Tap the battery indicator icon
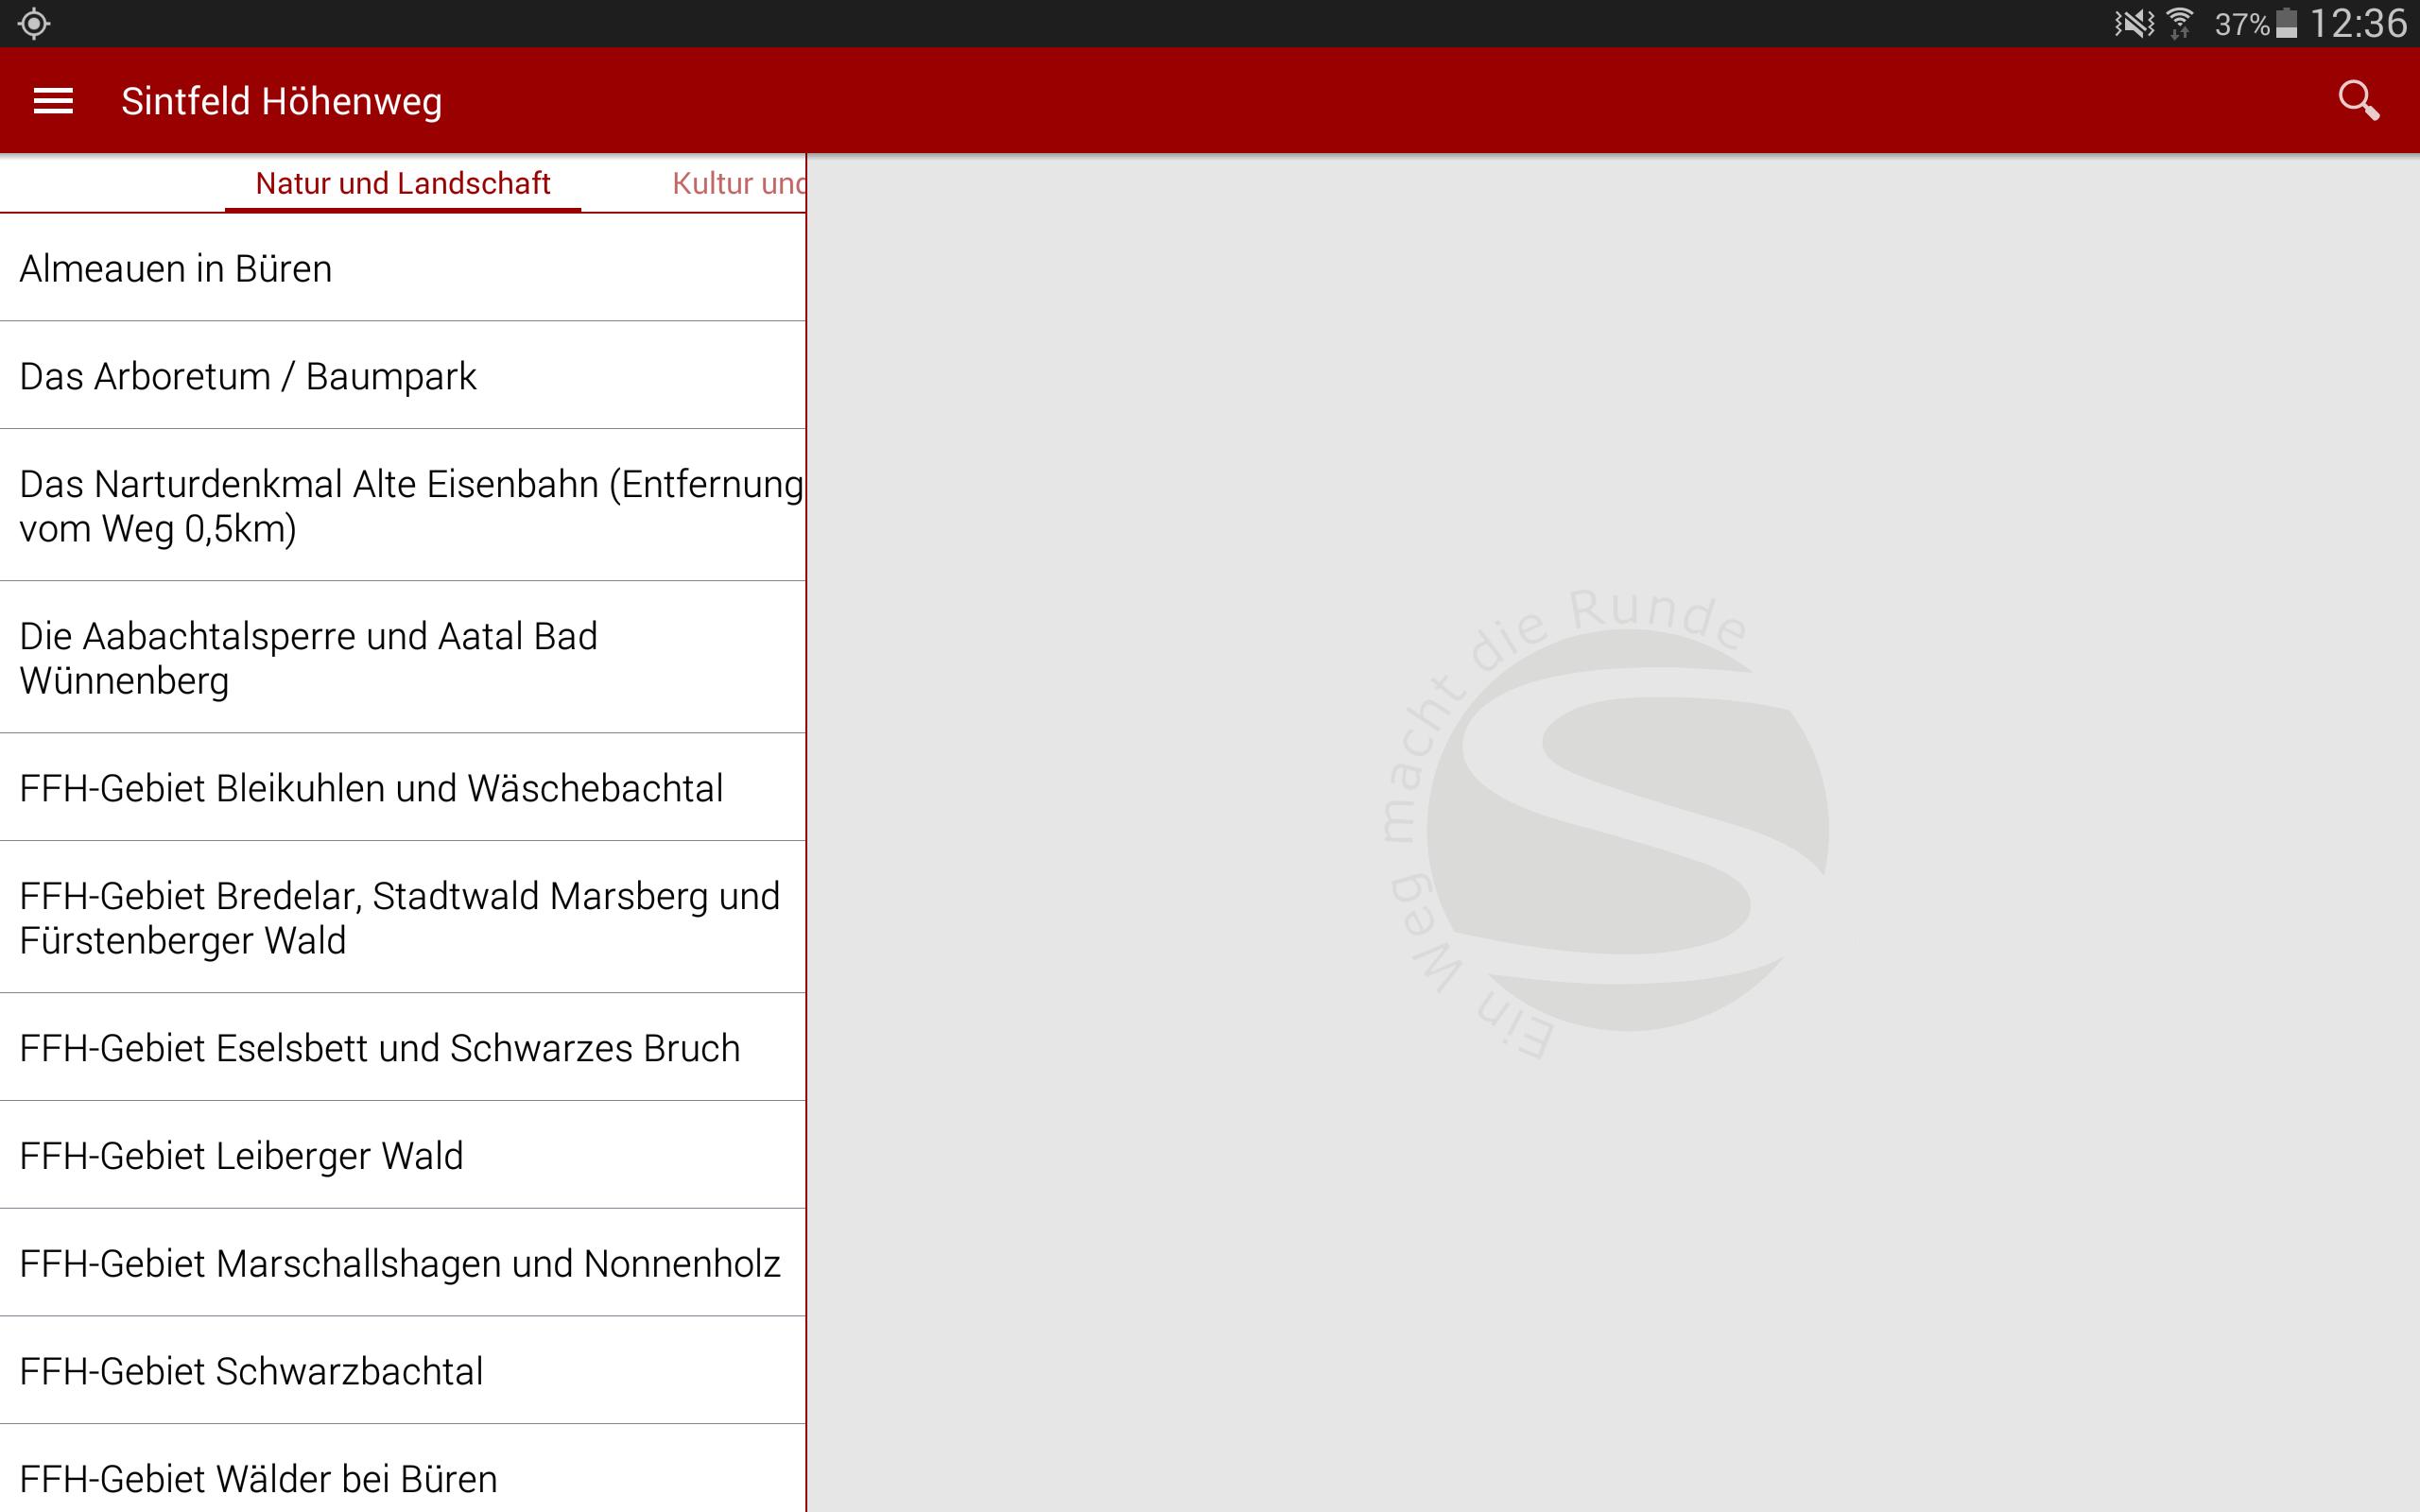 point(2286,23)
